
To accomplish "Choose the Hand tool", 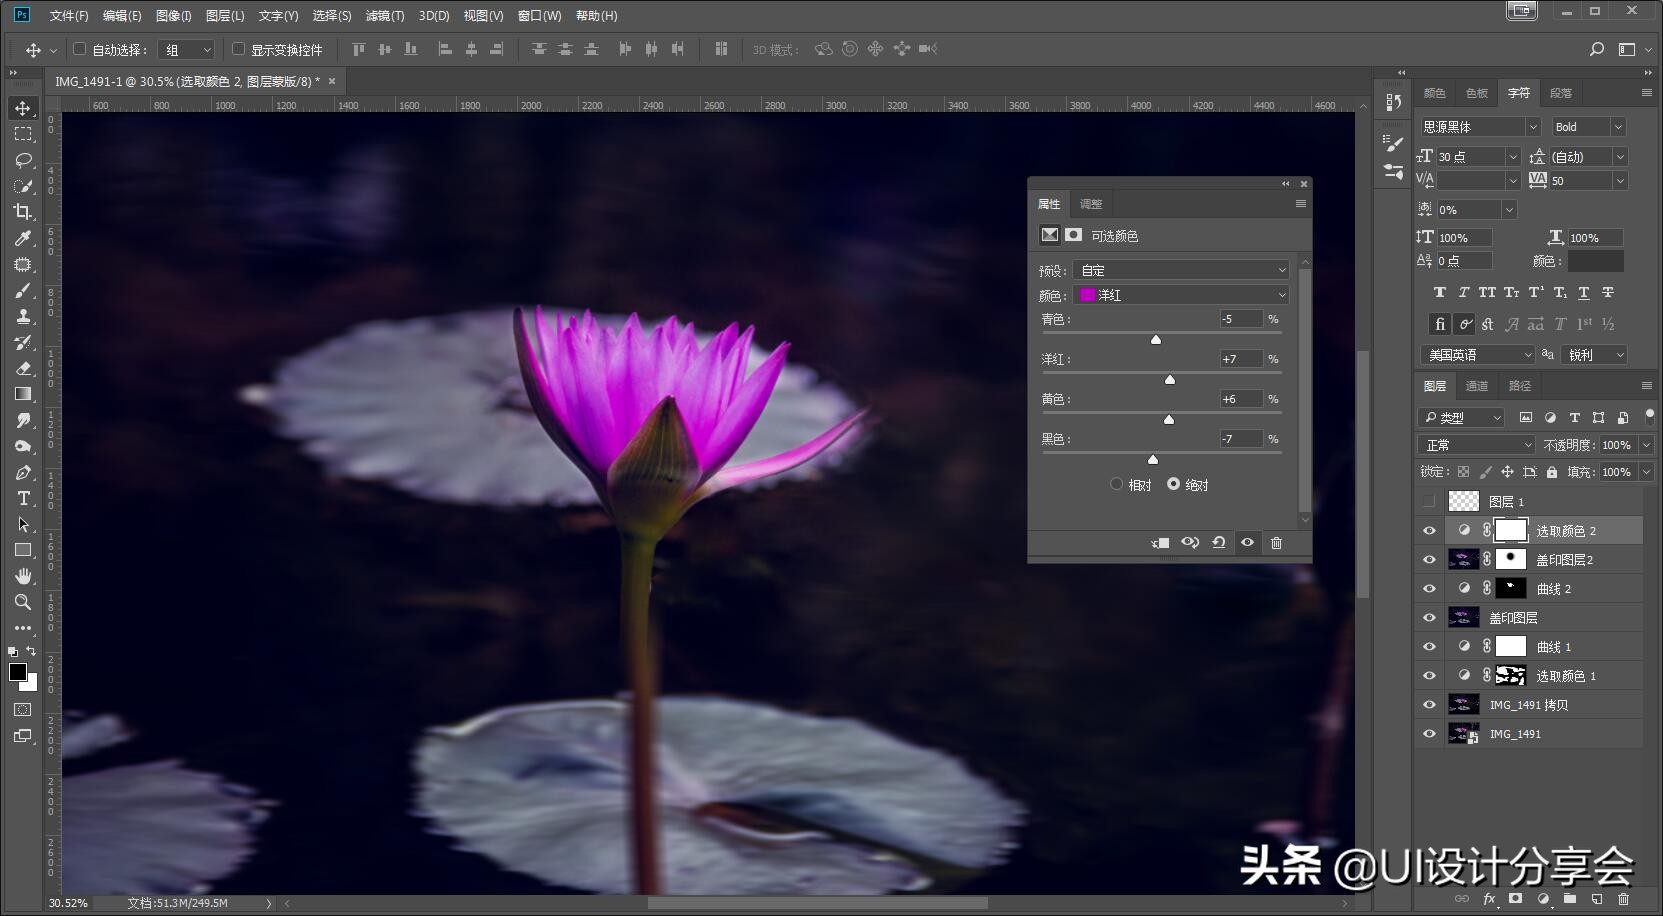I will pyautogui.click(x=23, y=576).
